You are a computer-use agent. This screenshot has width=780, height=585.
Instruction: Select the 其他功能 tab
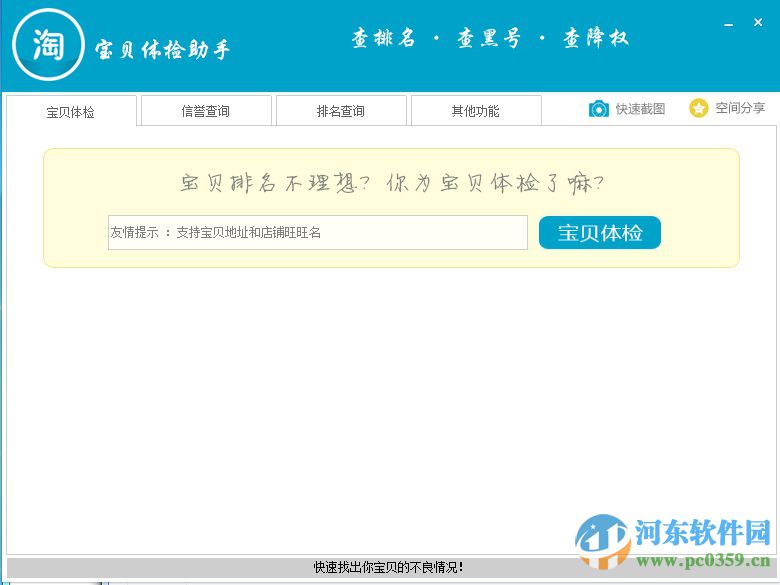(476, 110)
